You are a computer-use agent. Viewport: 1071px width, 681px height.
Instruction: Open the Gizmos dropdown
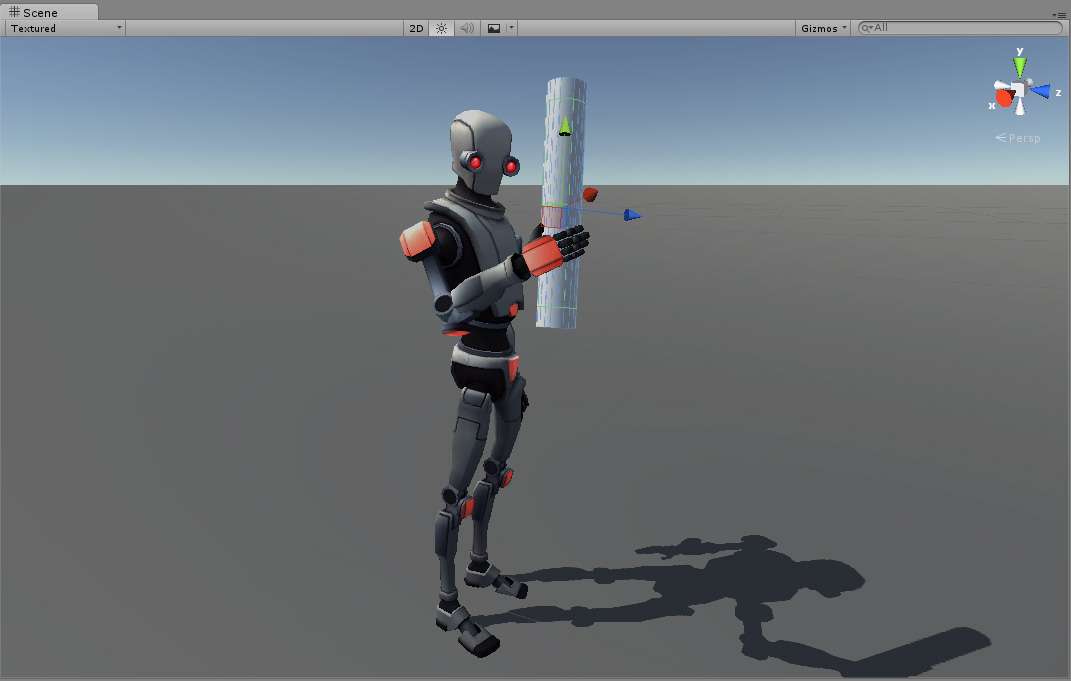pyautogui.click(x=822, y=27)
